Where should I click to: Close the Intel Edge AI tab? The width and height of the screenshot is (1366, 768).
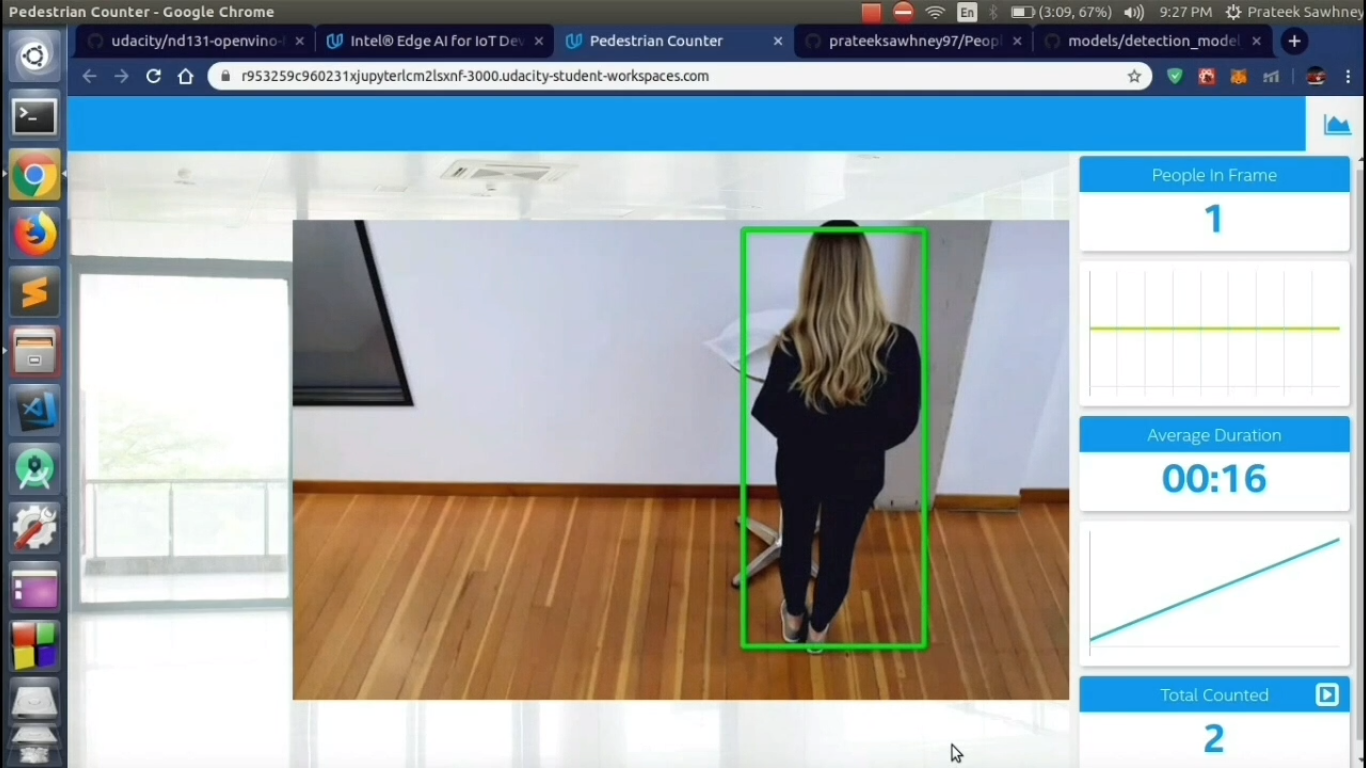[x=539, y=41]
